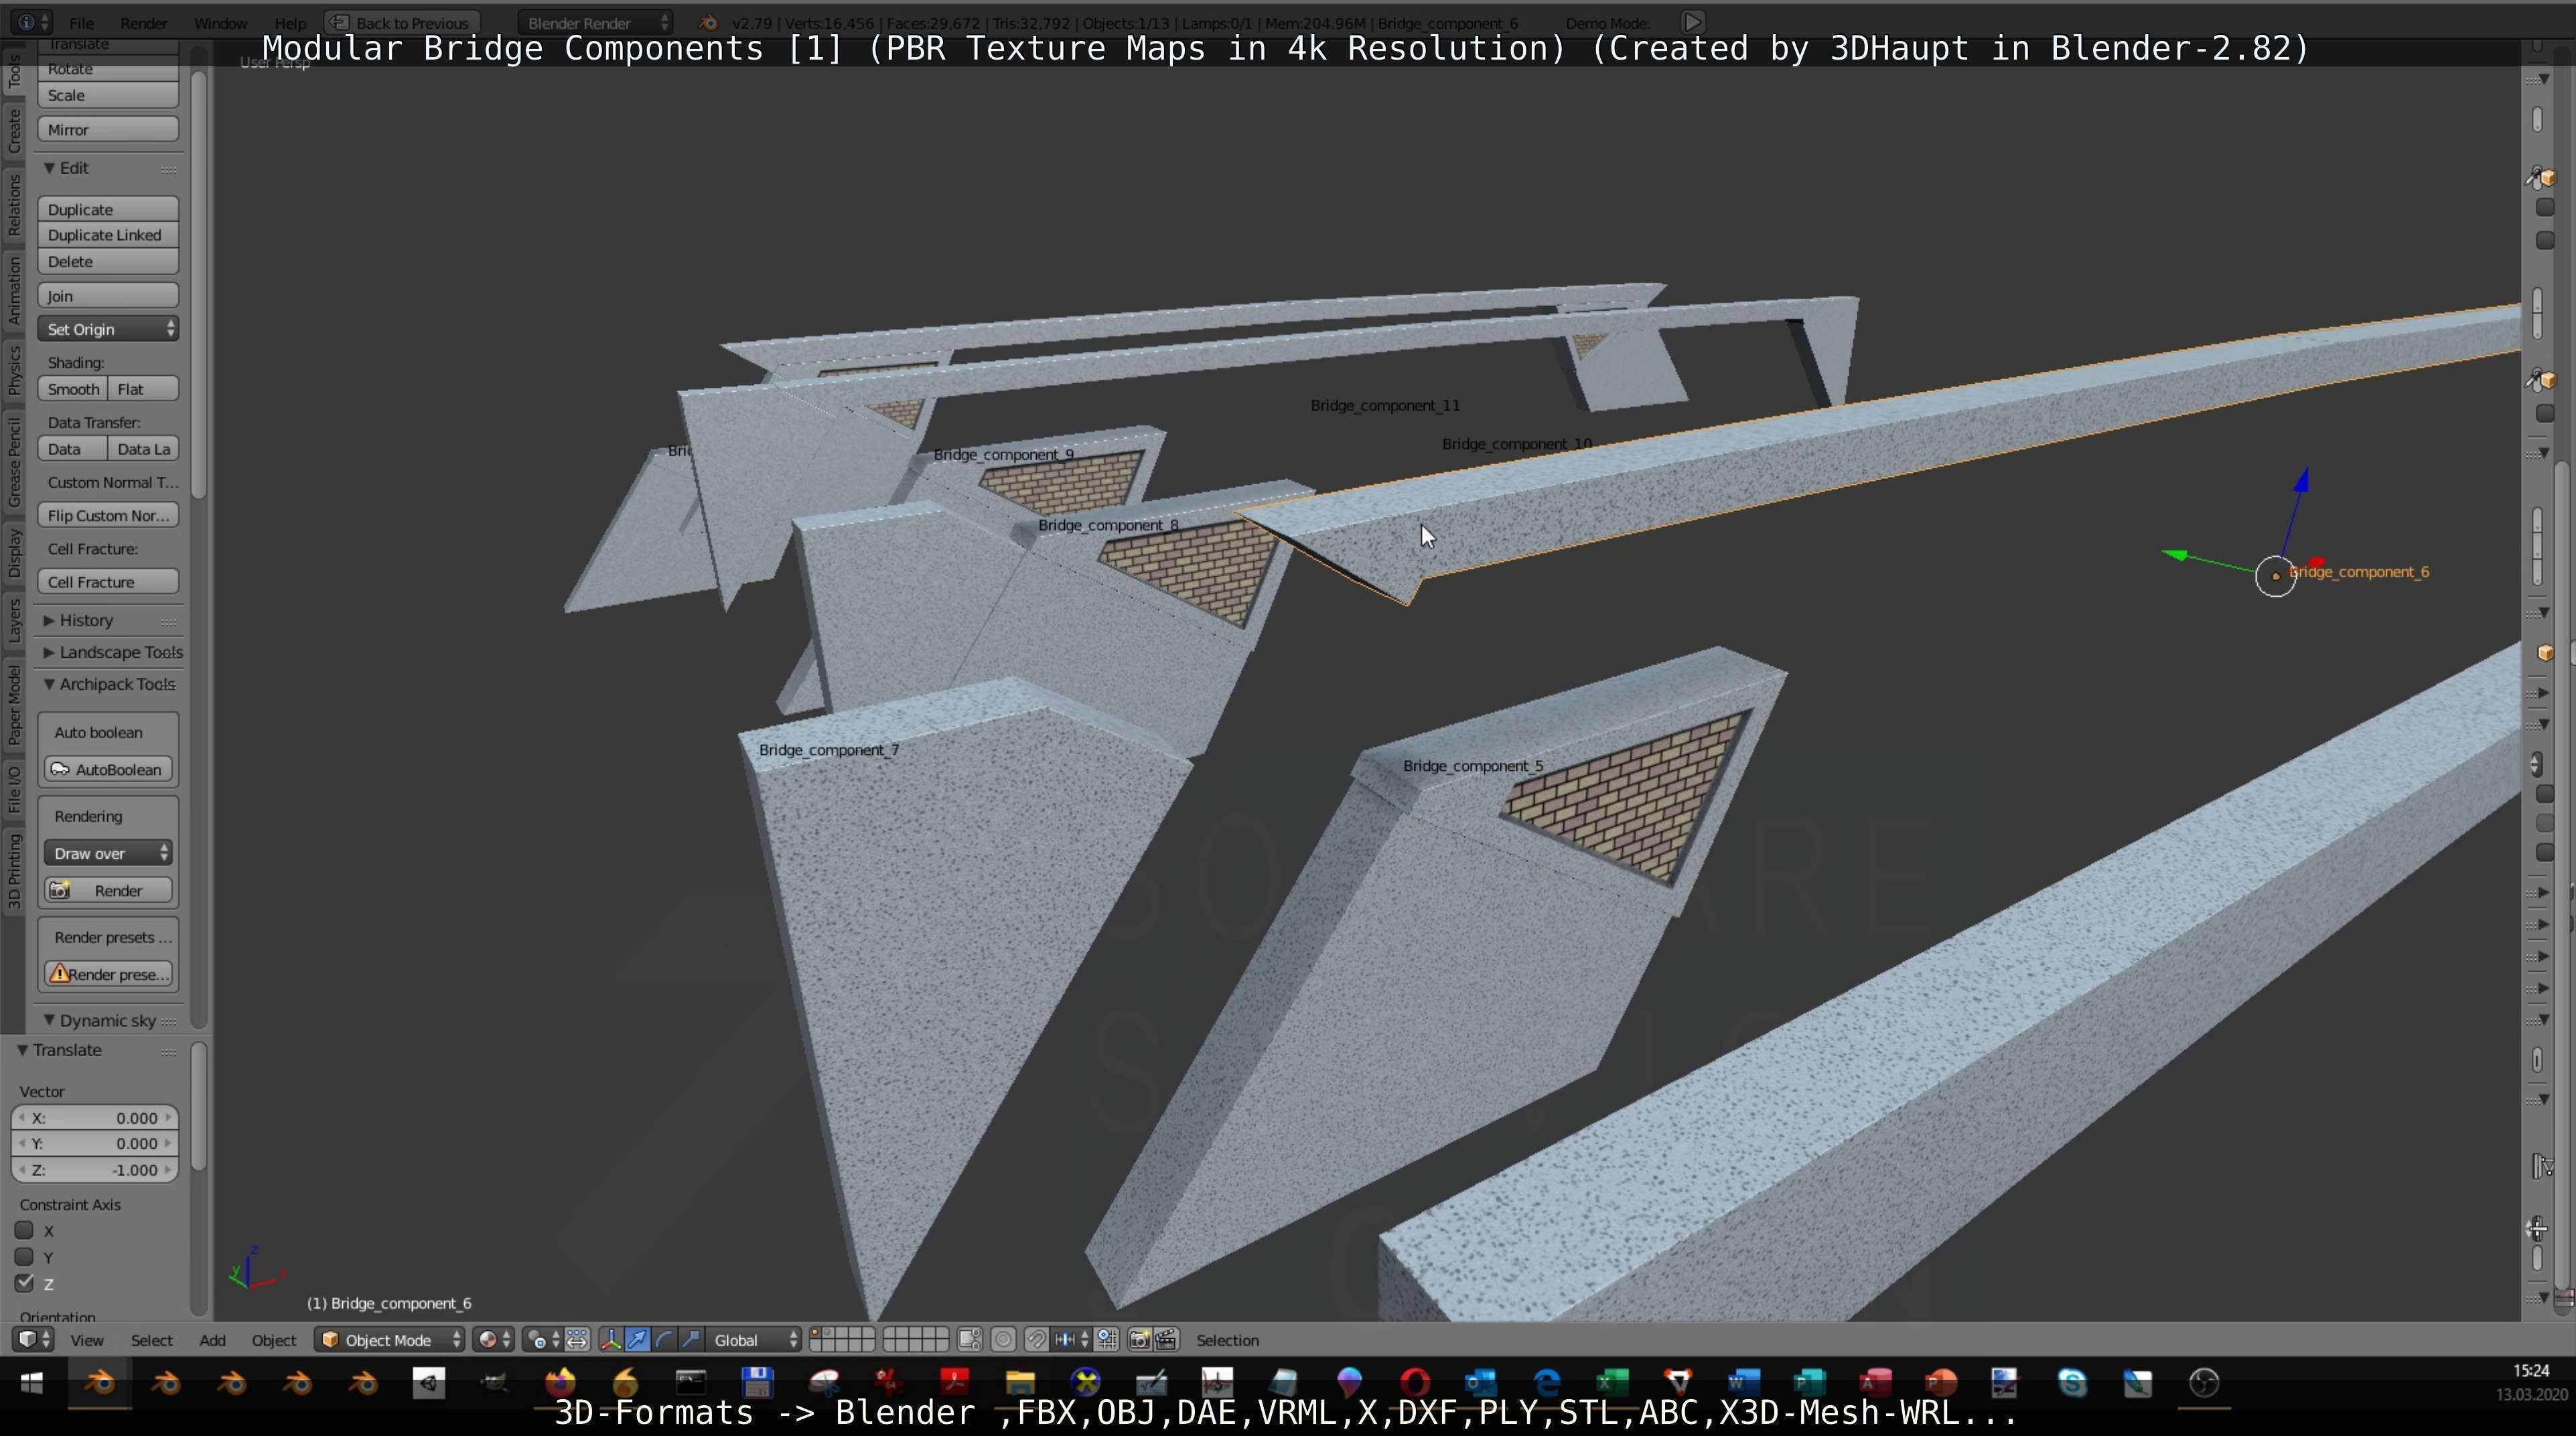Screen dimensions: 2576x1436
Task: Click the AutoBoolean button
Action: click(x=108, y=769)
